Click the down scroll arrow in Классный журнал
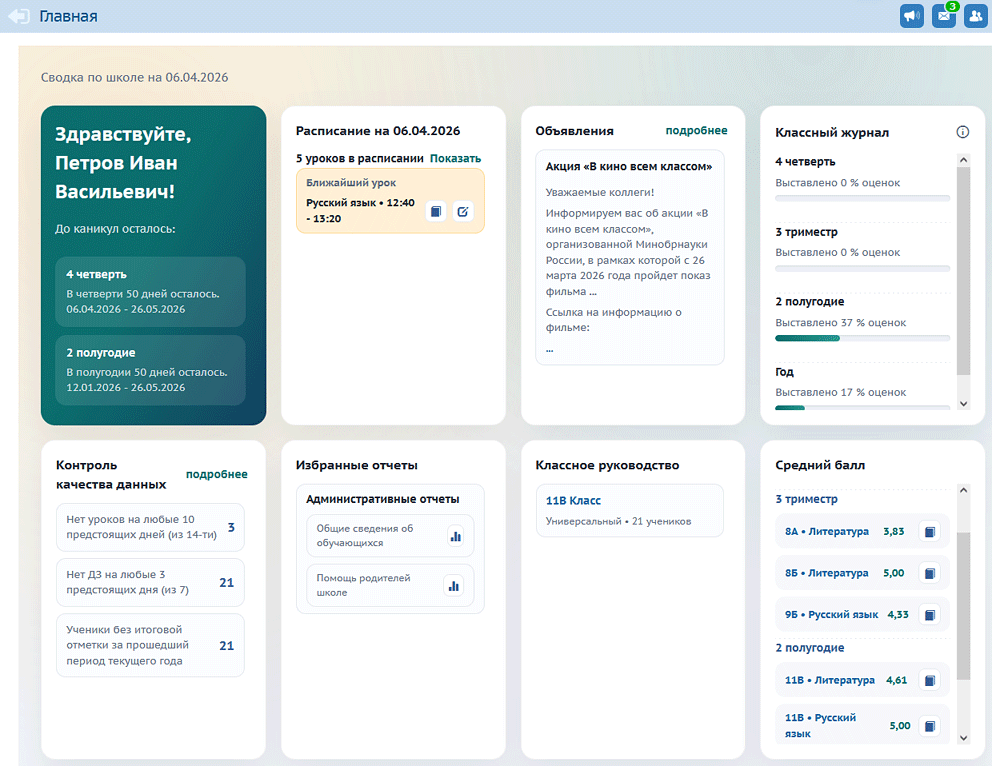 click(x=963, y=402)
